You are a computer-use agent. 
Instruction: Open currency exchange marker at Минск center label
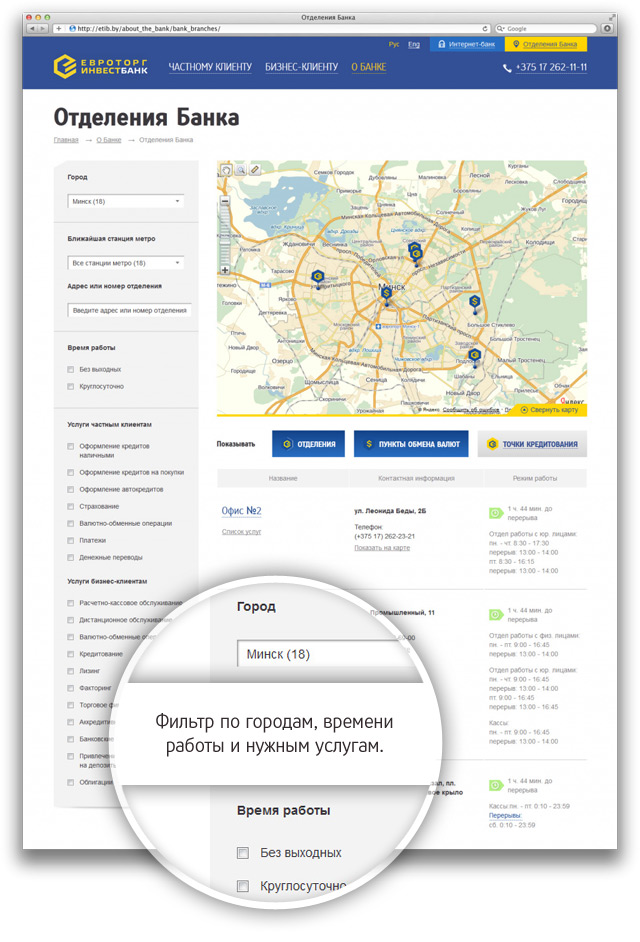(x=386, y=294)
